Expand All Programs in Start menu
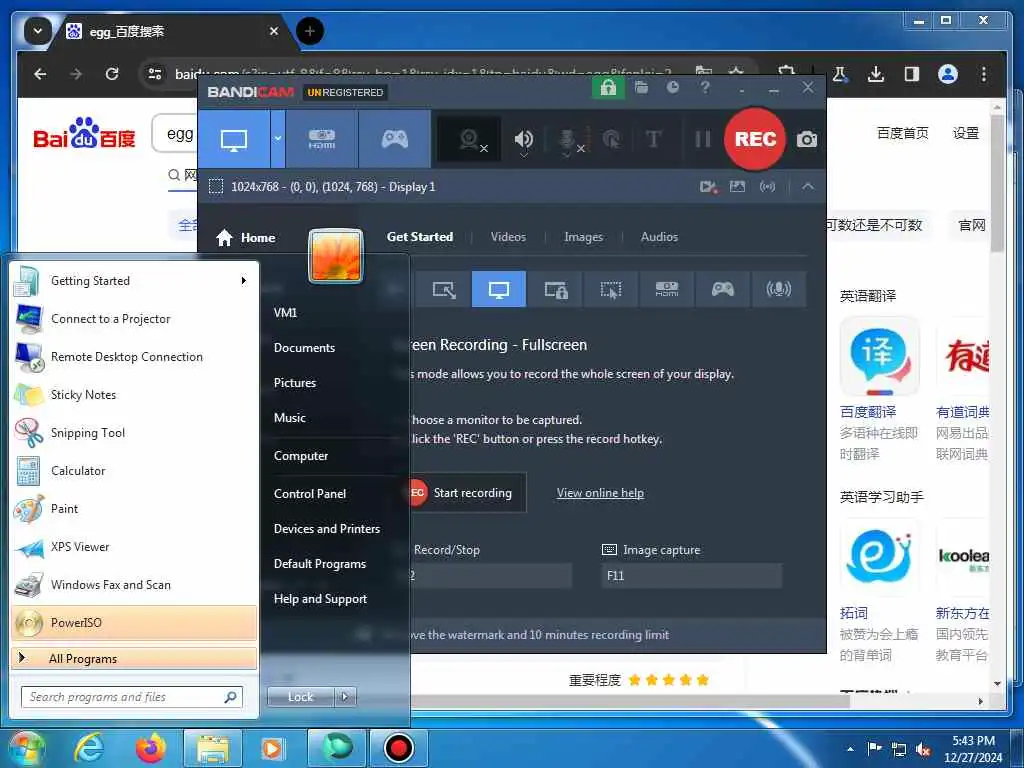This screenshot has width=1024, height=768. coord(134,658)
